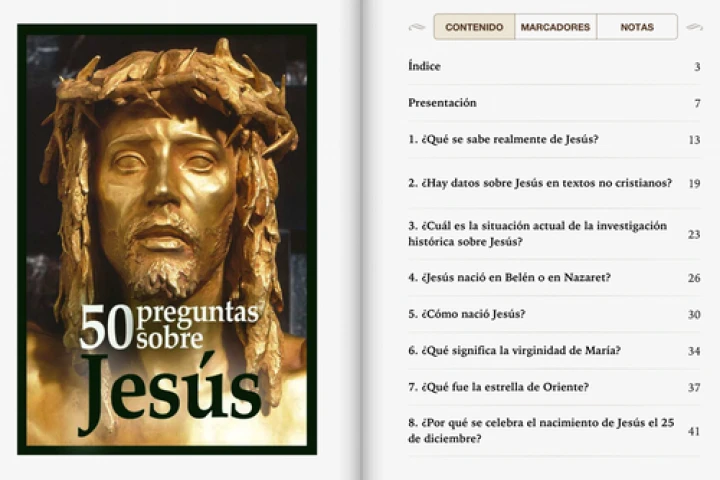Open chapter 4 ¿Jesús nació en Belén o Nazaret?
This screenshot has height=480, width=720.
pyautogui.click(x=510, y=277)
